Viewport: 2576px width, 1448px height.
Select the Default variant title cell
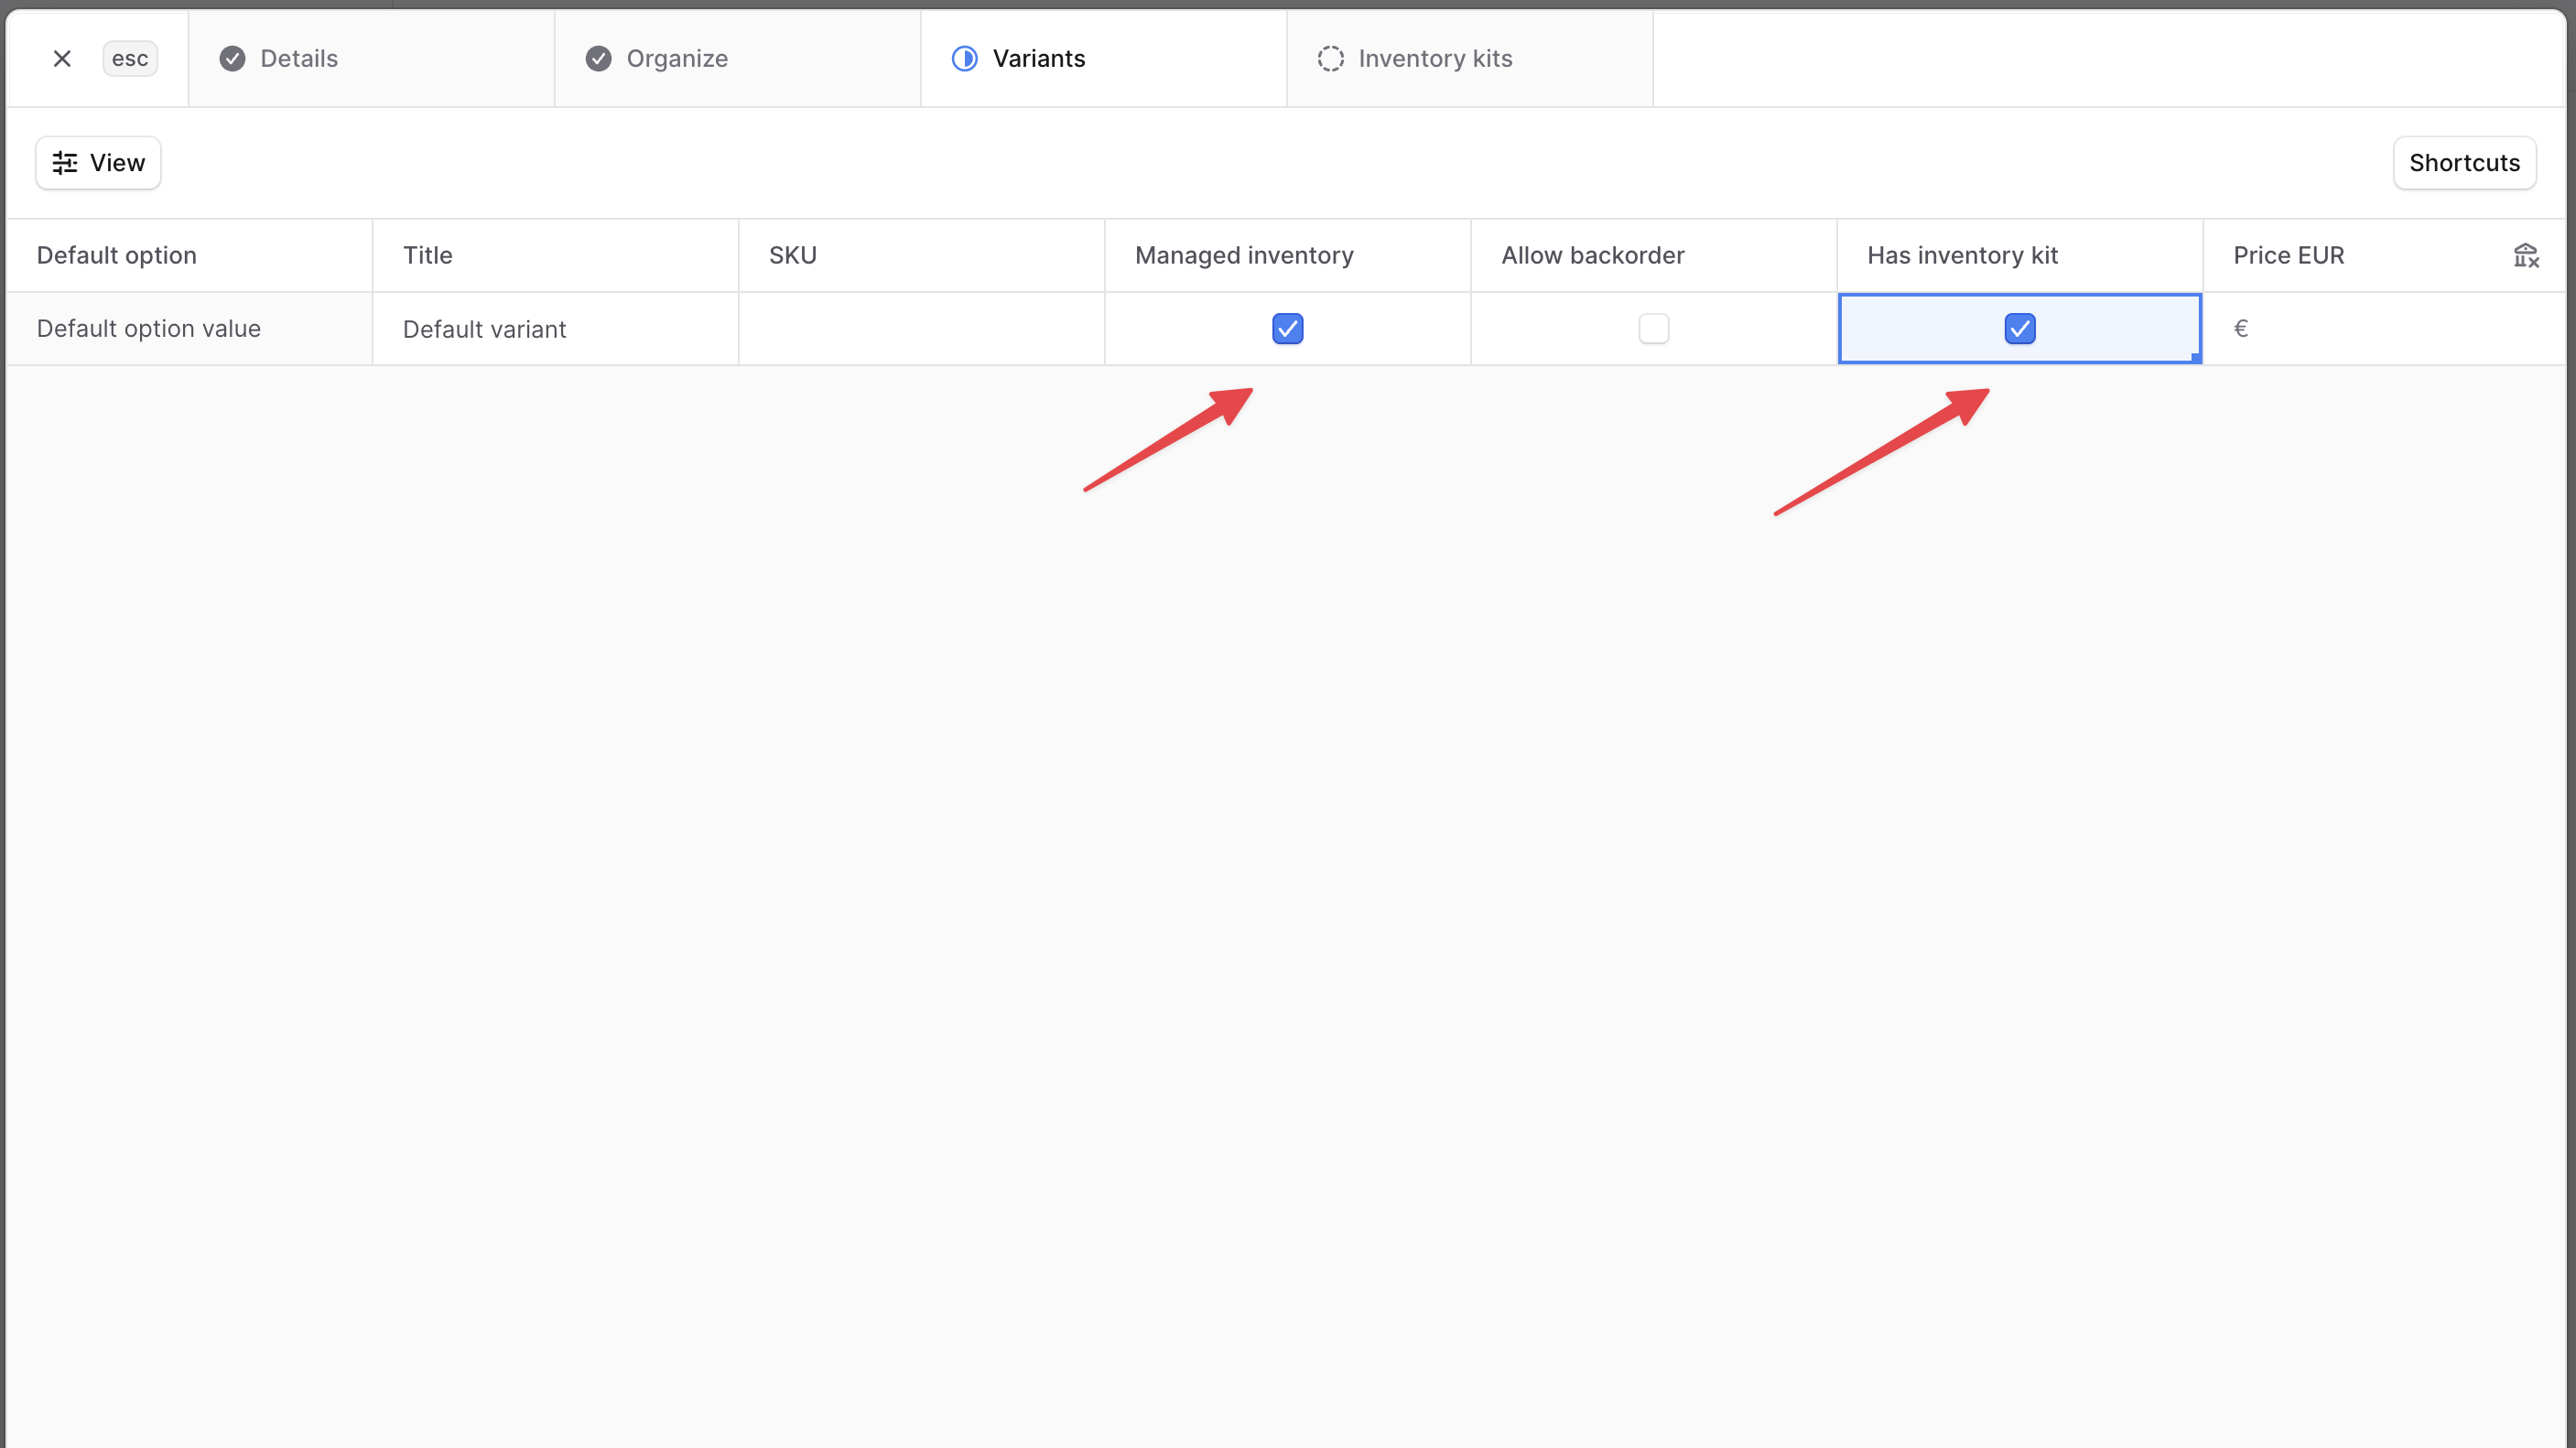coord(554,329)
